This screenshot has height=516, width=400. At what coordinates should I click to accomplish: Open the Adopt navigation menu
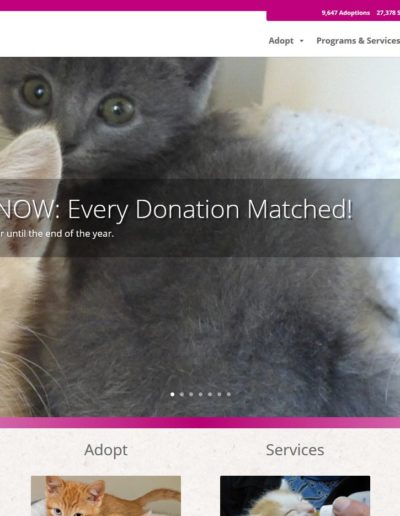tap(281, 41)
